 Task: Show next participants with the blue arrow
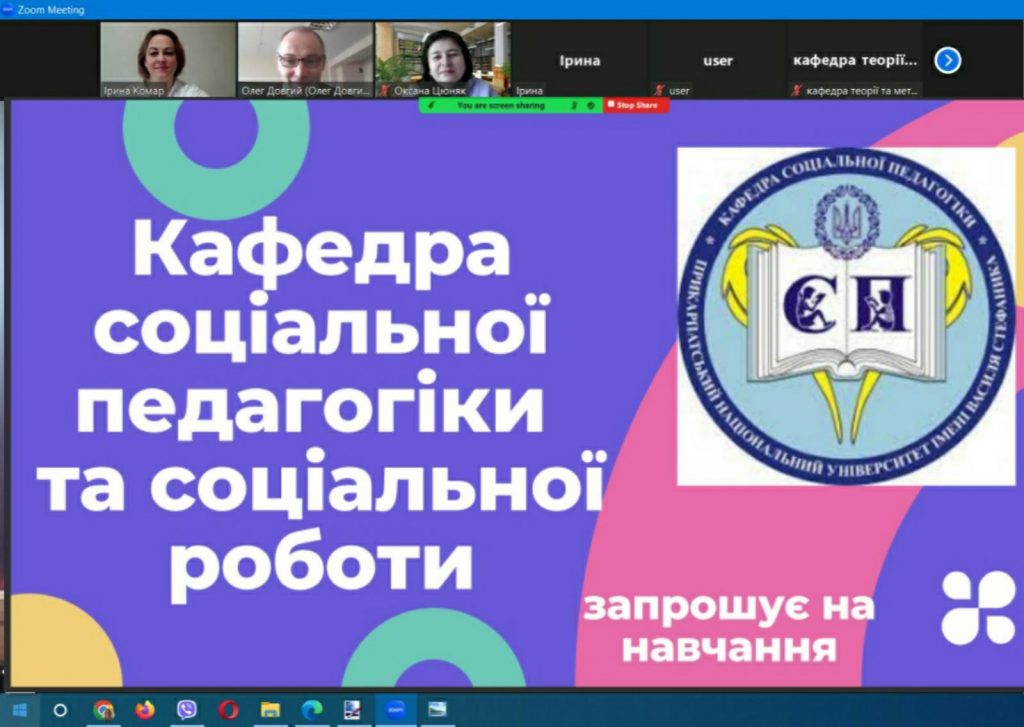click(947, 61)
